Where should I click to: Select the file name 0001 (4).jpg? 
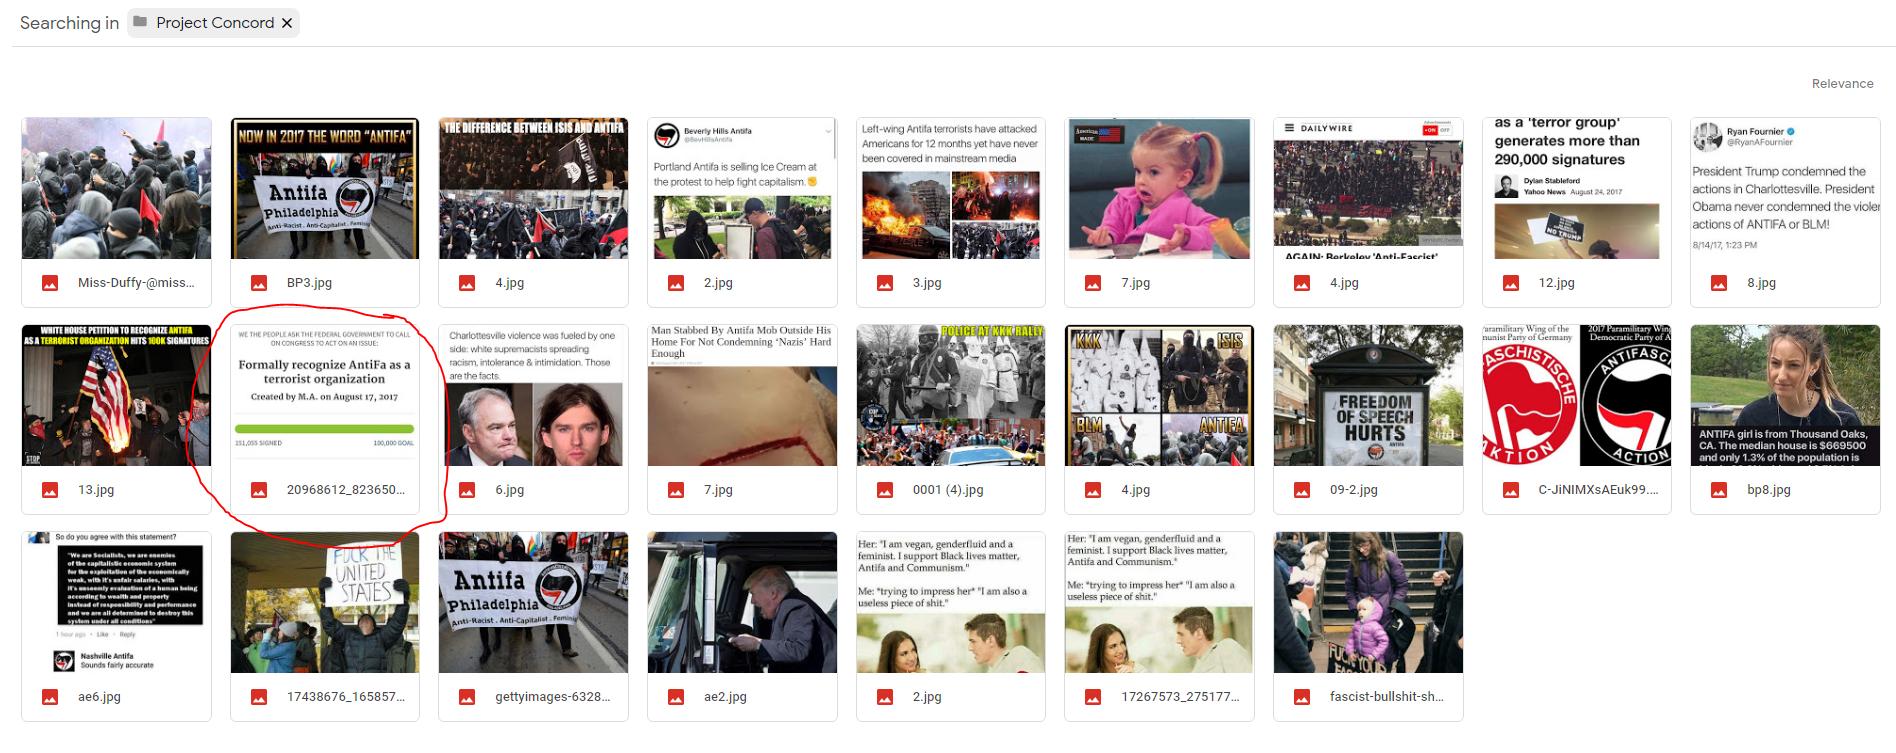948,490
